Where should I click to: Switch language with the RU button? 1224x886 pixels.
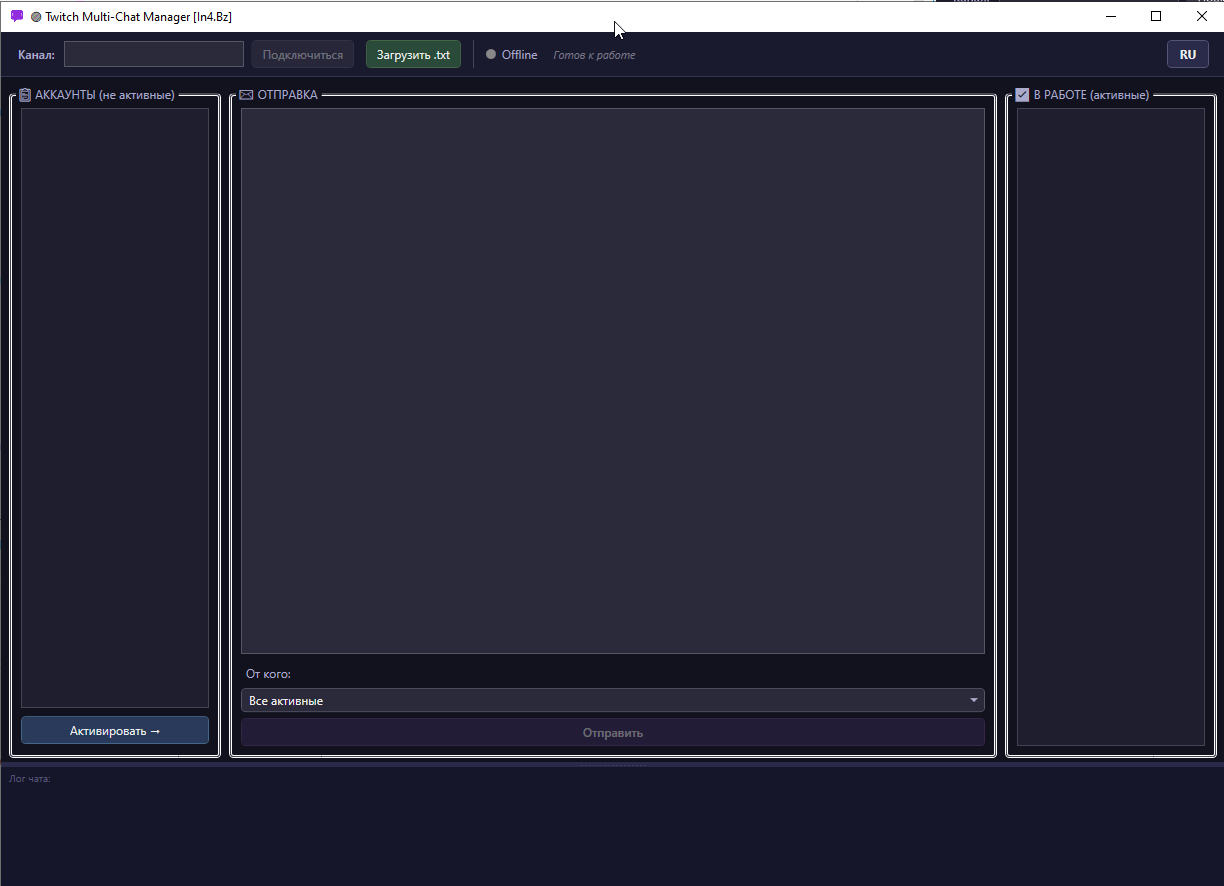[1187, 55]
